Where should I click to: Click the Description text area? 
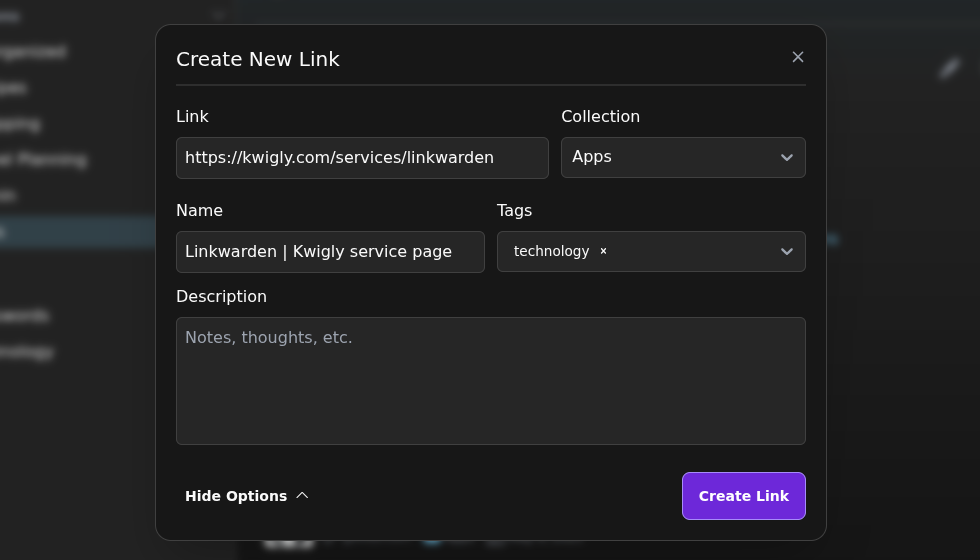491,381
